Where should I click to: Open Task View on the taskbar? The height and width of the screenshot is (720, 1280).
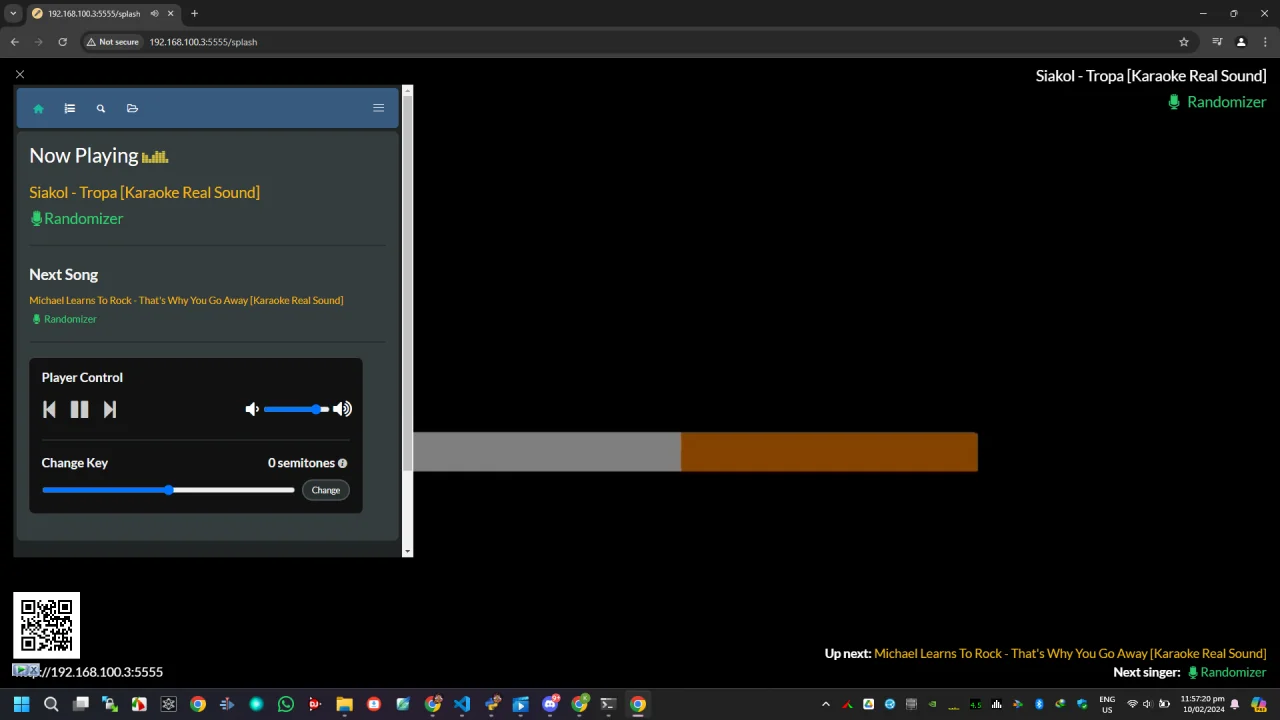81,704
